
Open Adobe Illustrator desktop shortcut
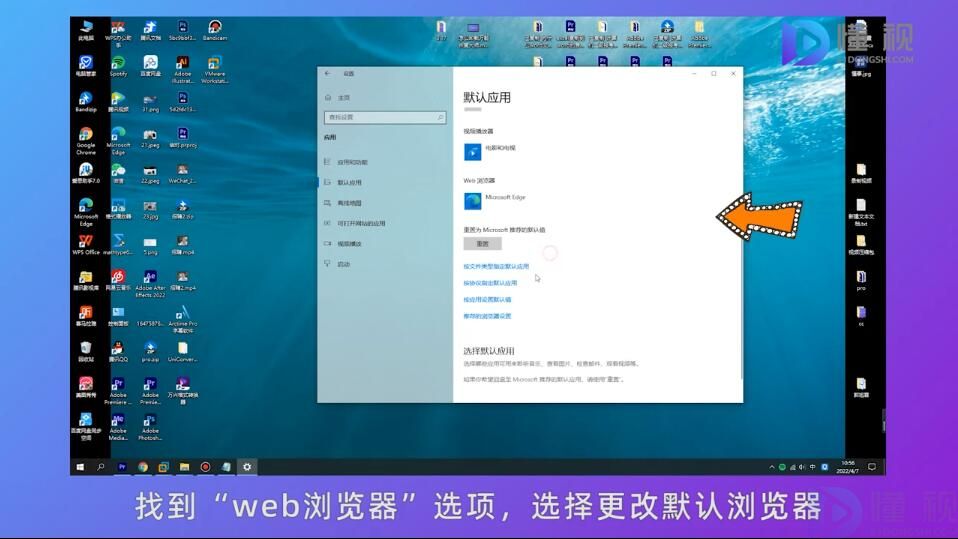coord(182,69)
